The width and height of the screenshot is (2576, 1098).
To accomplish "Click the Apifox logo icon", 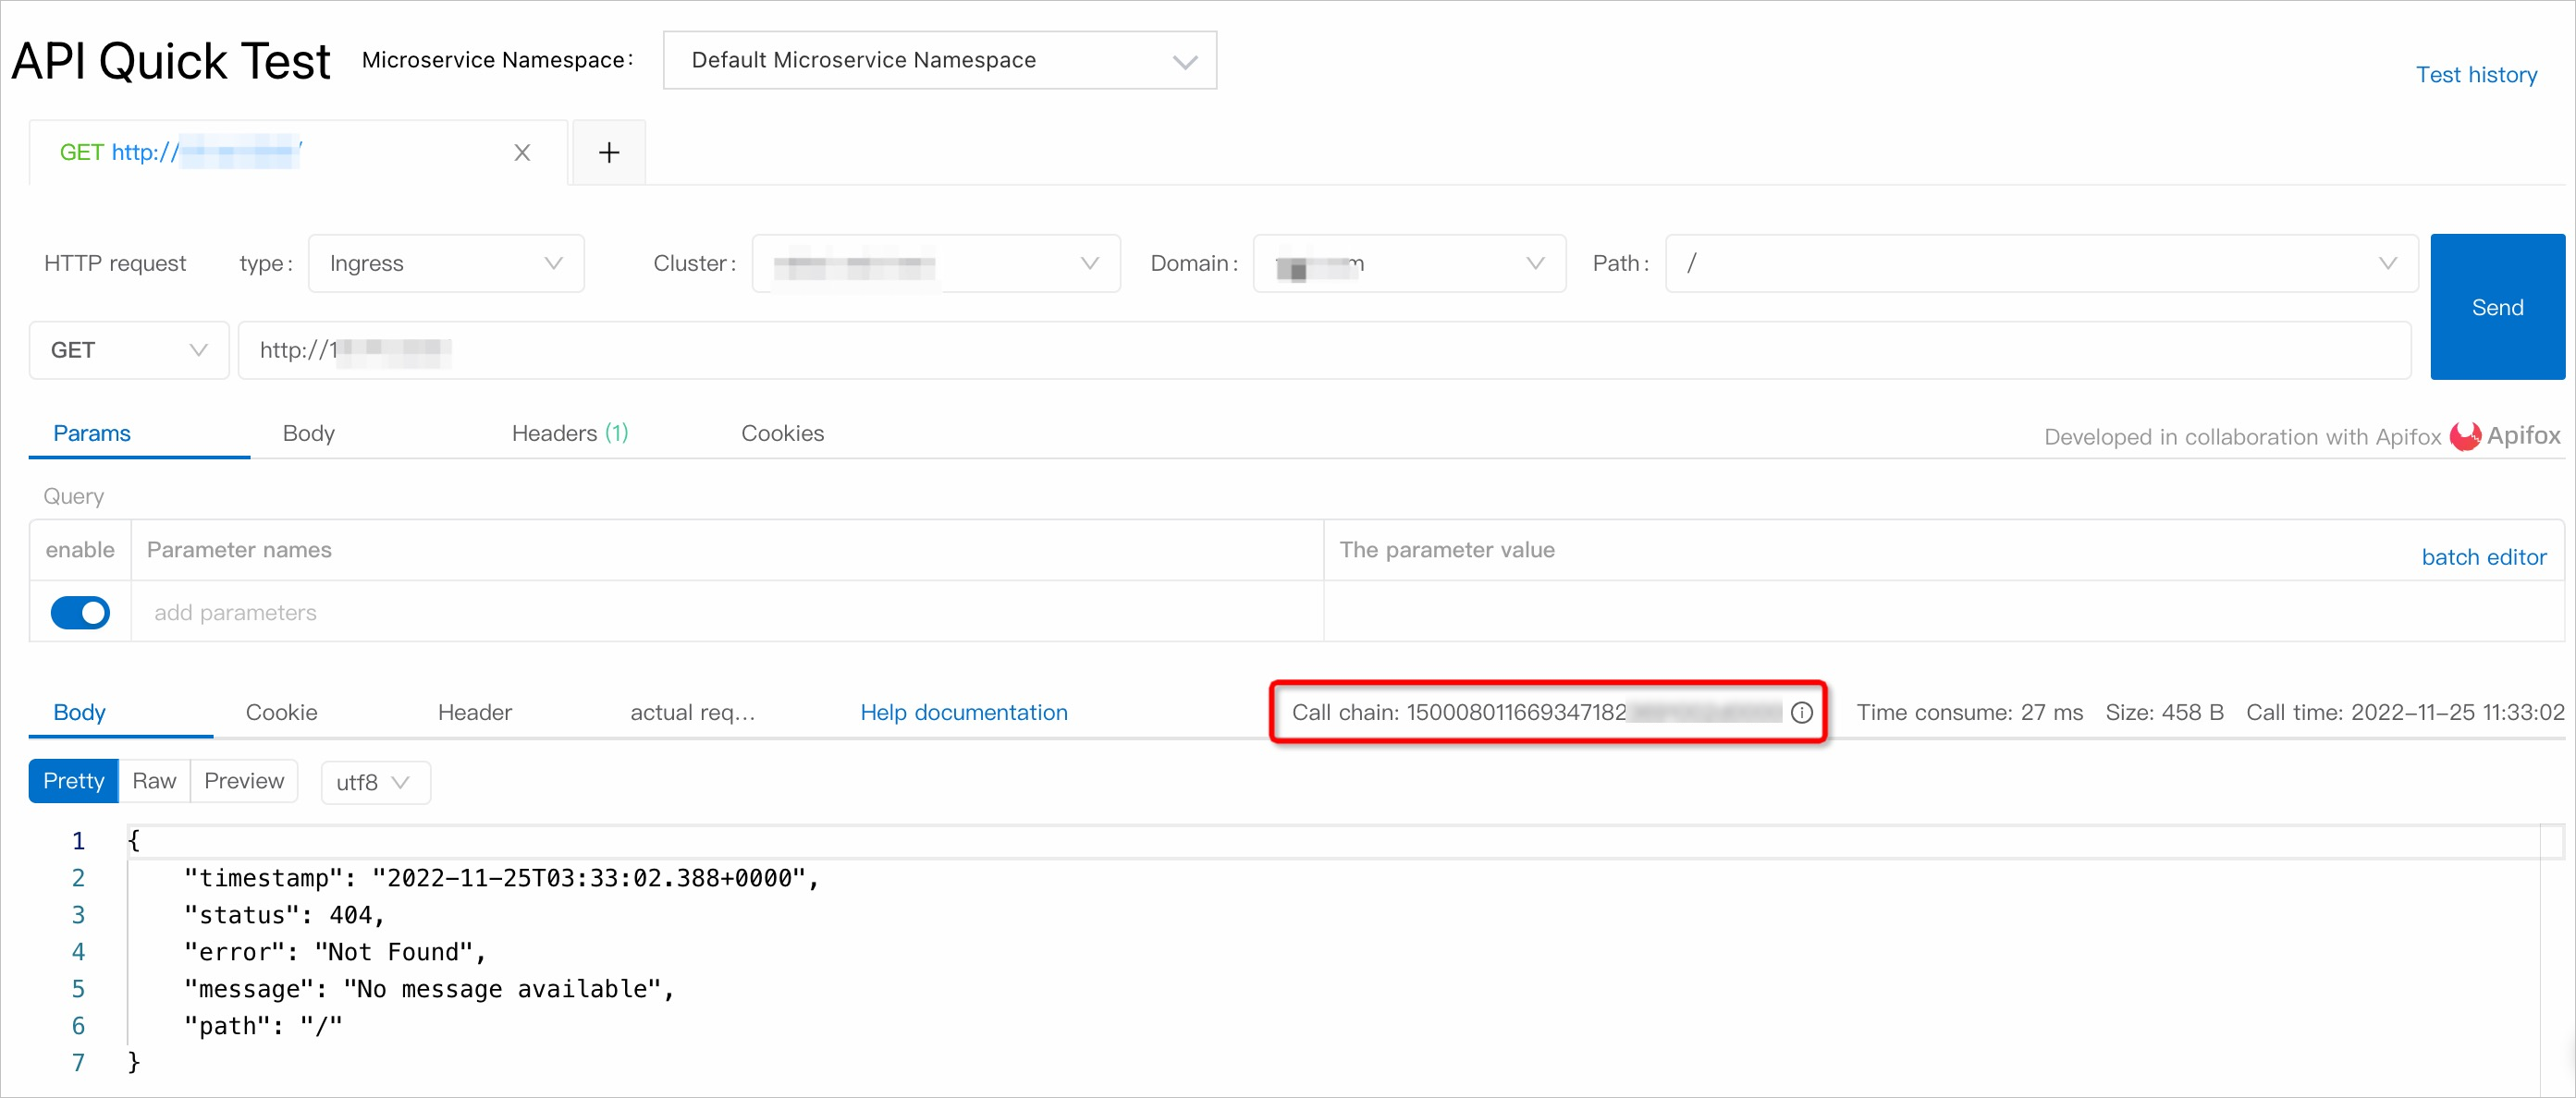I will (x=2465, y=436).
